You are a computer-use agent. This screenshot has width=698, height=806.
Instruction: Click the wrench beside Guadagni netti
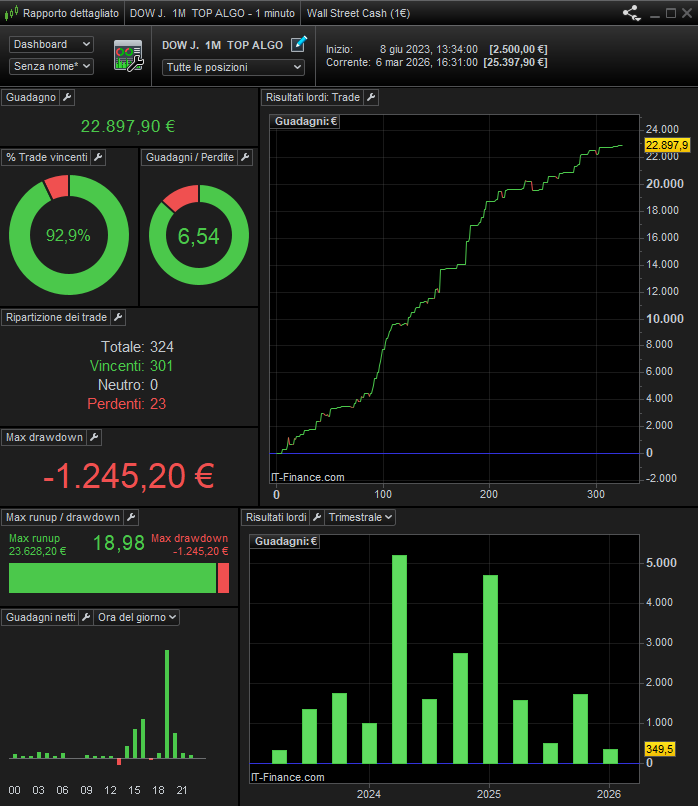86,618
